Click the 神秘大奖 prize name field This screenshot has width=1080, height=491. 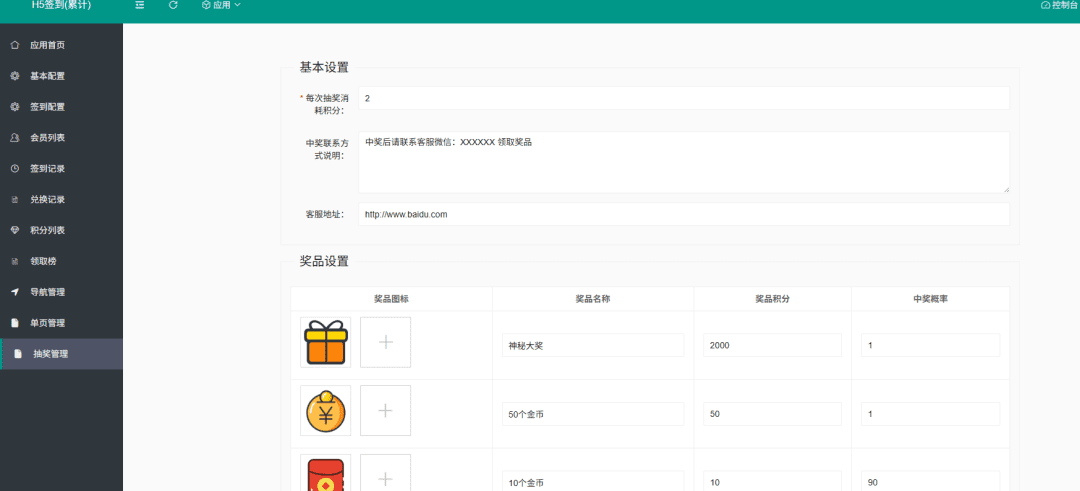click(x=593, y=345)
